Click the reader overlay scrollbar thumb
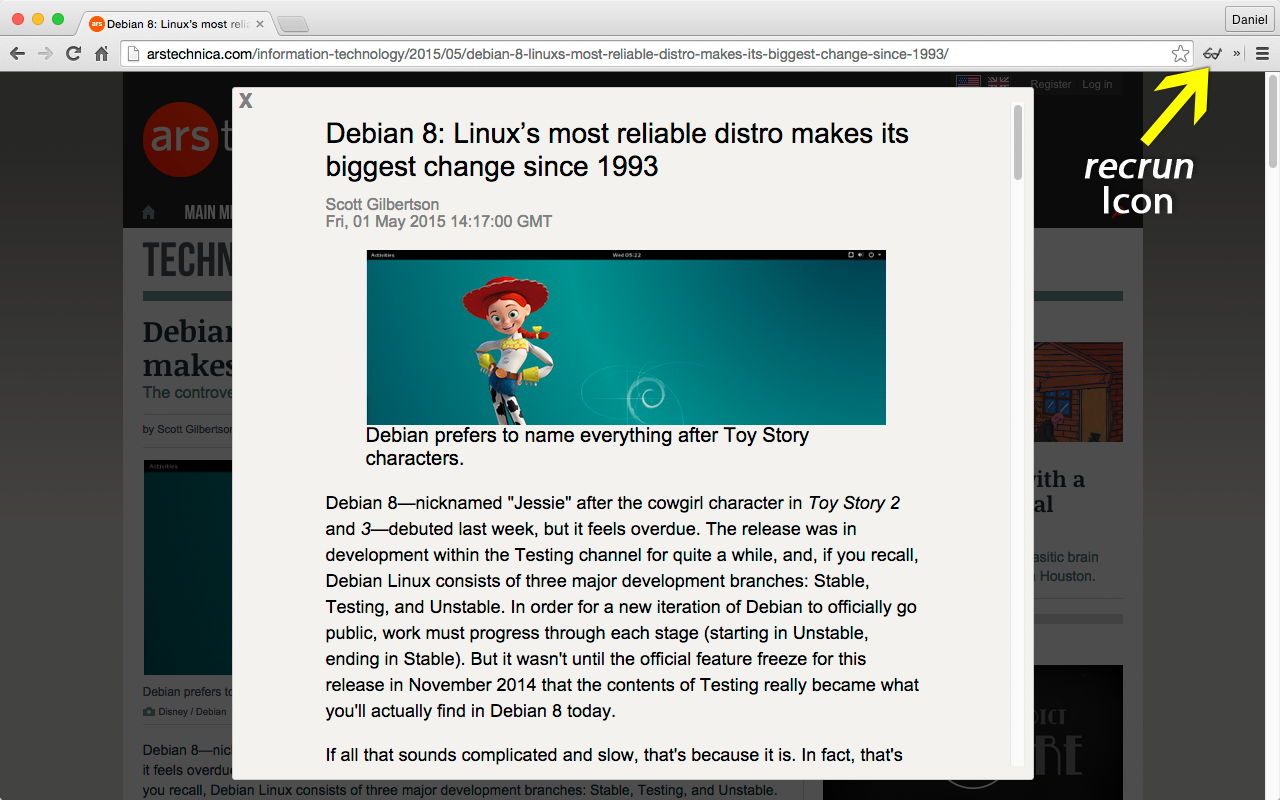The height and width of the screenshot is (800, 1280). coord(1018,142)
